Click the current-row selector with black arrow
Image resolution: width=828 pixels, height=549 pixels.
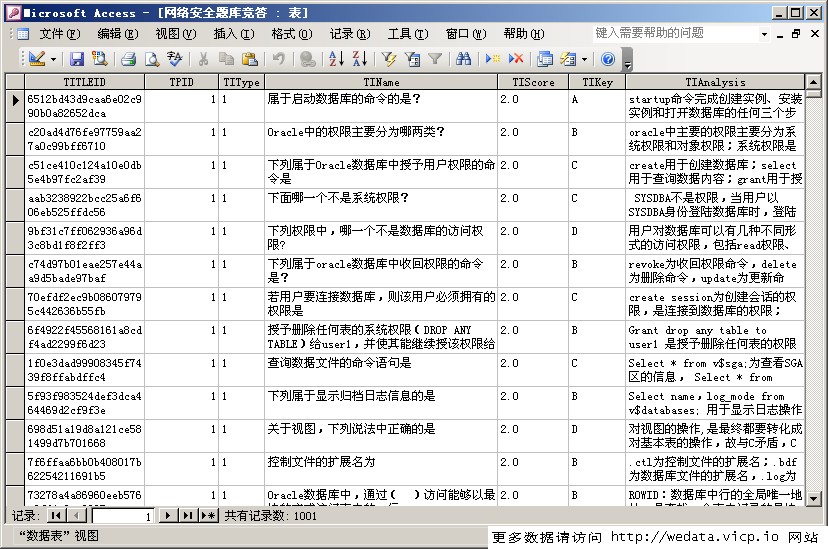(15, 106)
